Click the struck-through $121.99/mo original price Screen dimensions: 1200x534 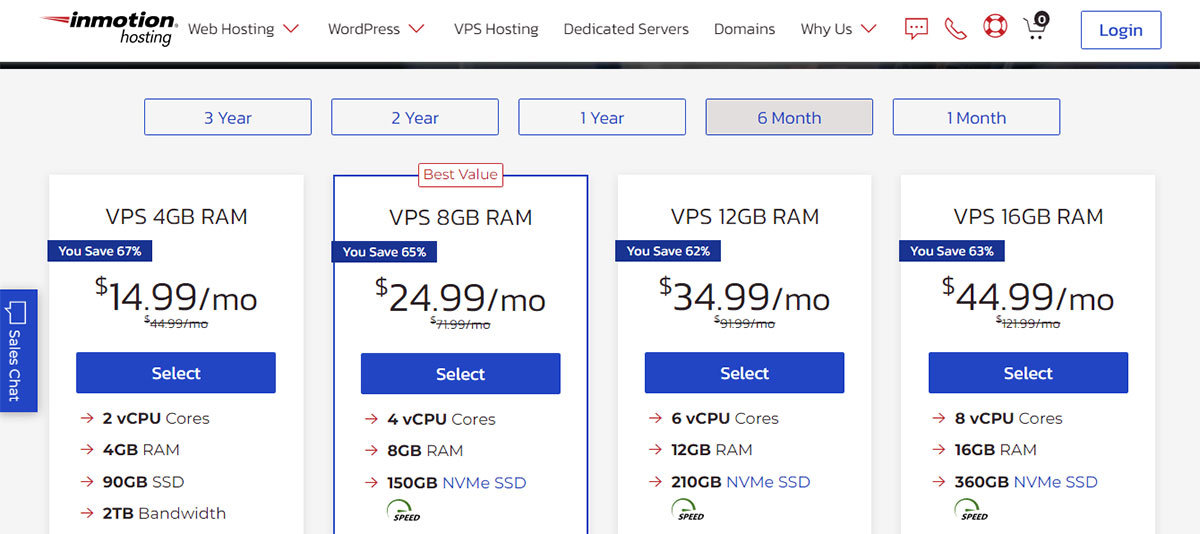1028,322
